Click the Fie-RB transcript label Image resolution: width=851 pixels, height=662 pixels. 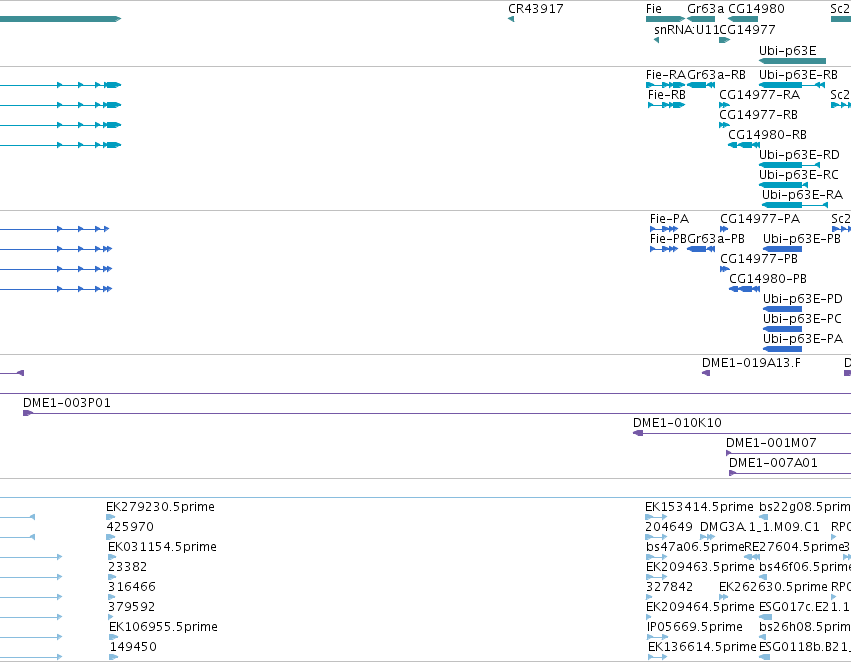click(x=666, y=95)
